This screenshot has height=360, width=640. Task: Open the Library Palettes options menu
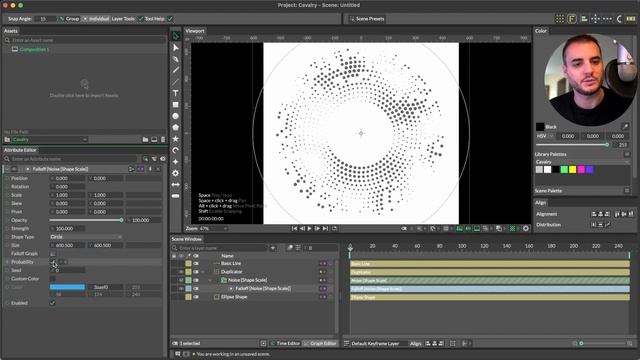tap(627, 154)
